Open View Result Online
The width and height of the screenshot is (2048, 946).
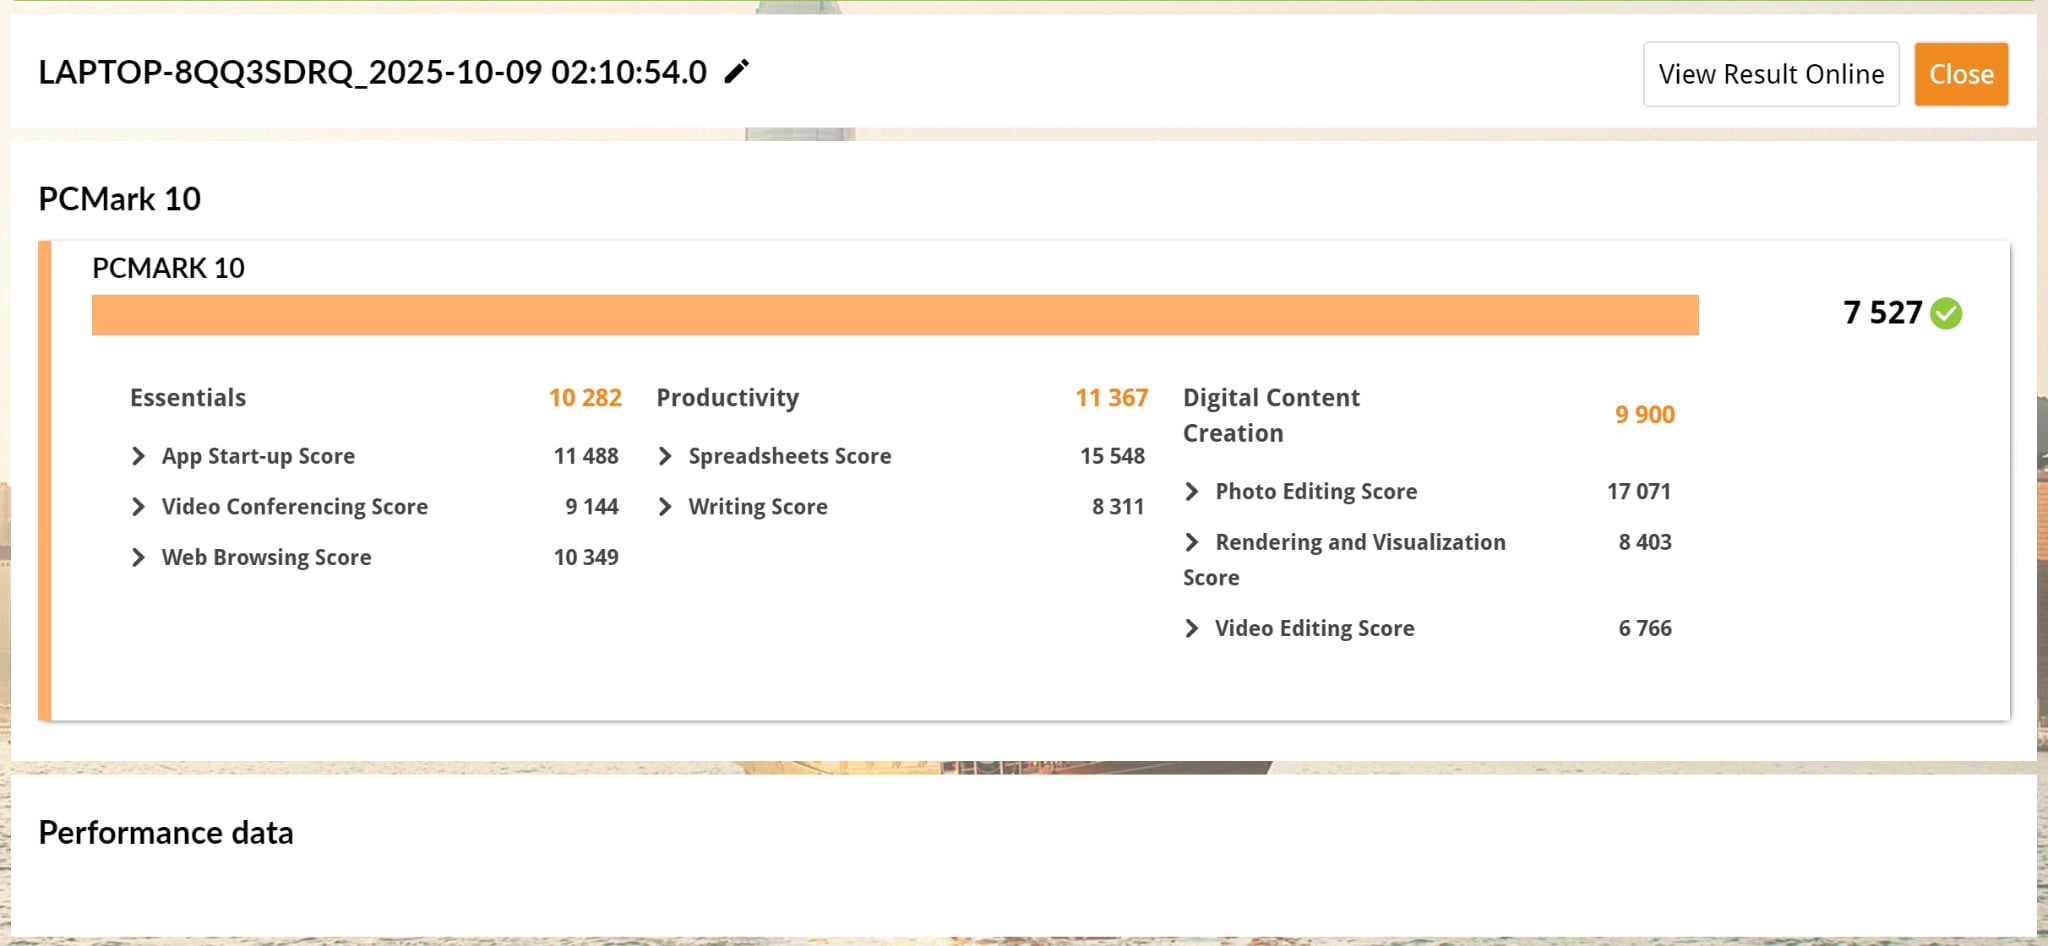pos(1771,74)
